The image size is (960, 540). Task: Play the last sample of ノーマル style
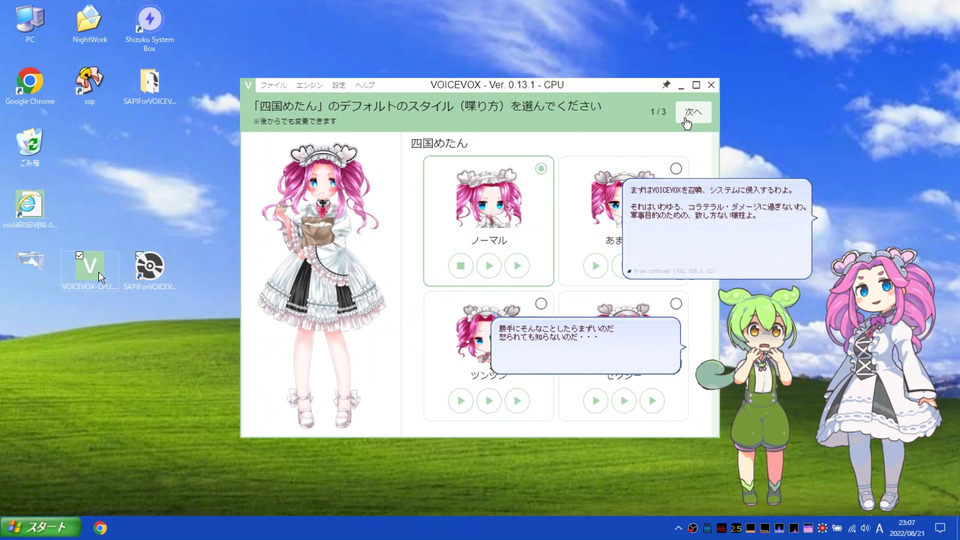tap(517, 266)
